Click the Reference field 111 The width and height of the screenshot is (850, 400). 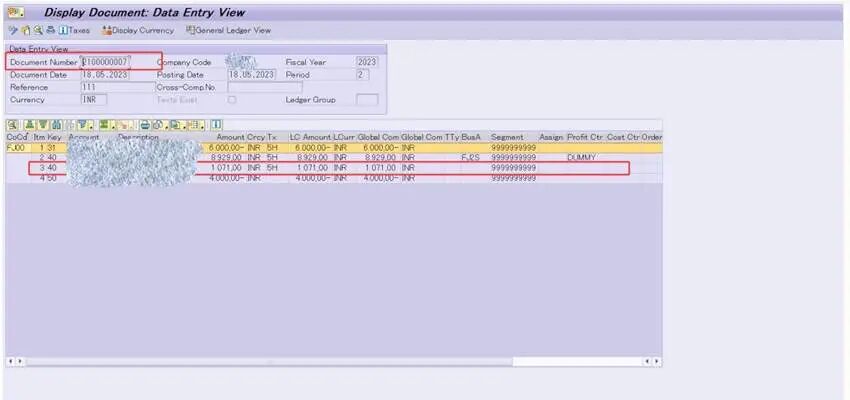117,87
